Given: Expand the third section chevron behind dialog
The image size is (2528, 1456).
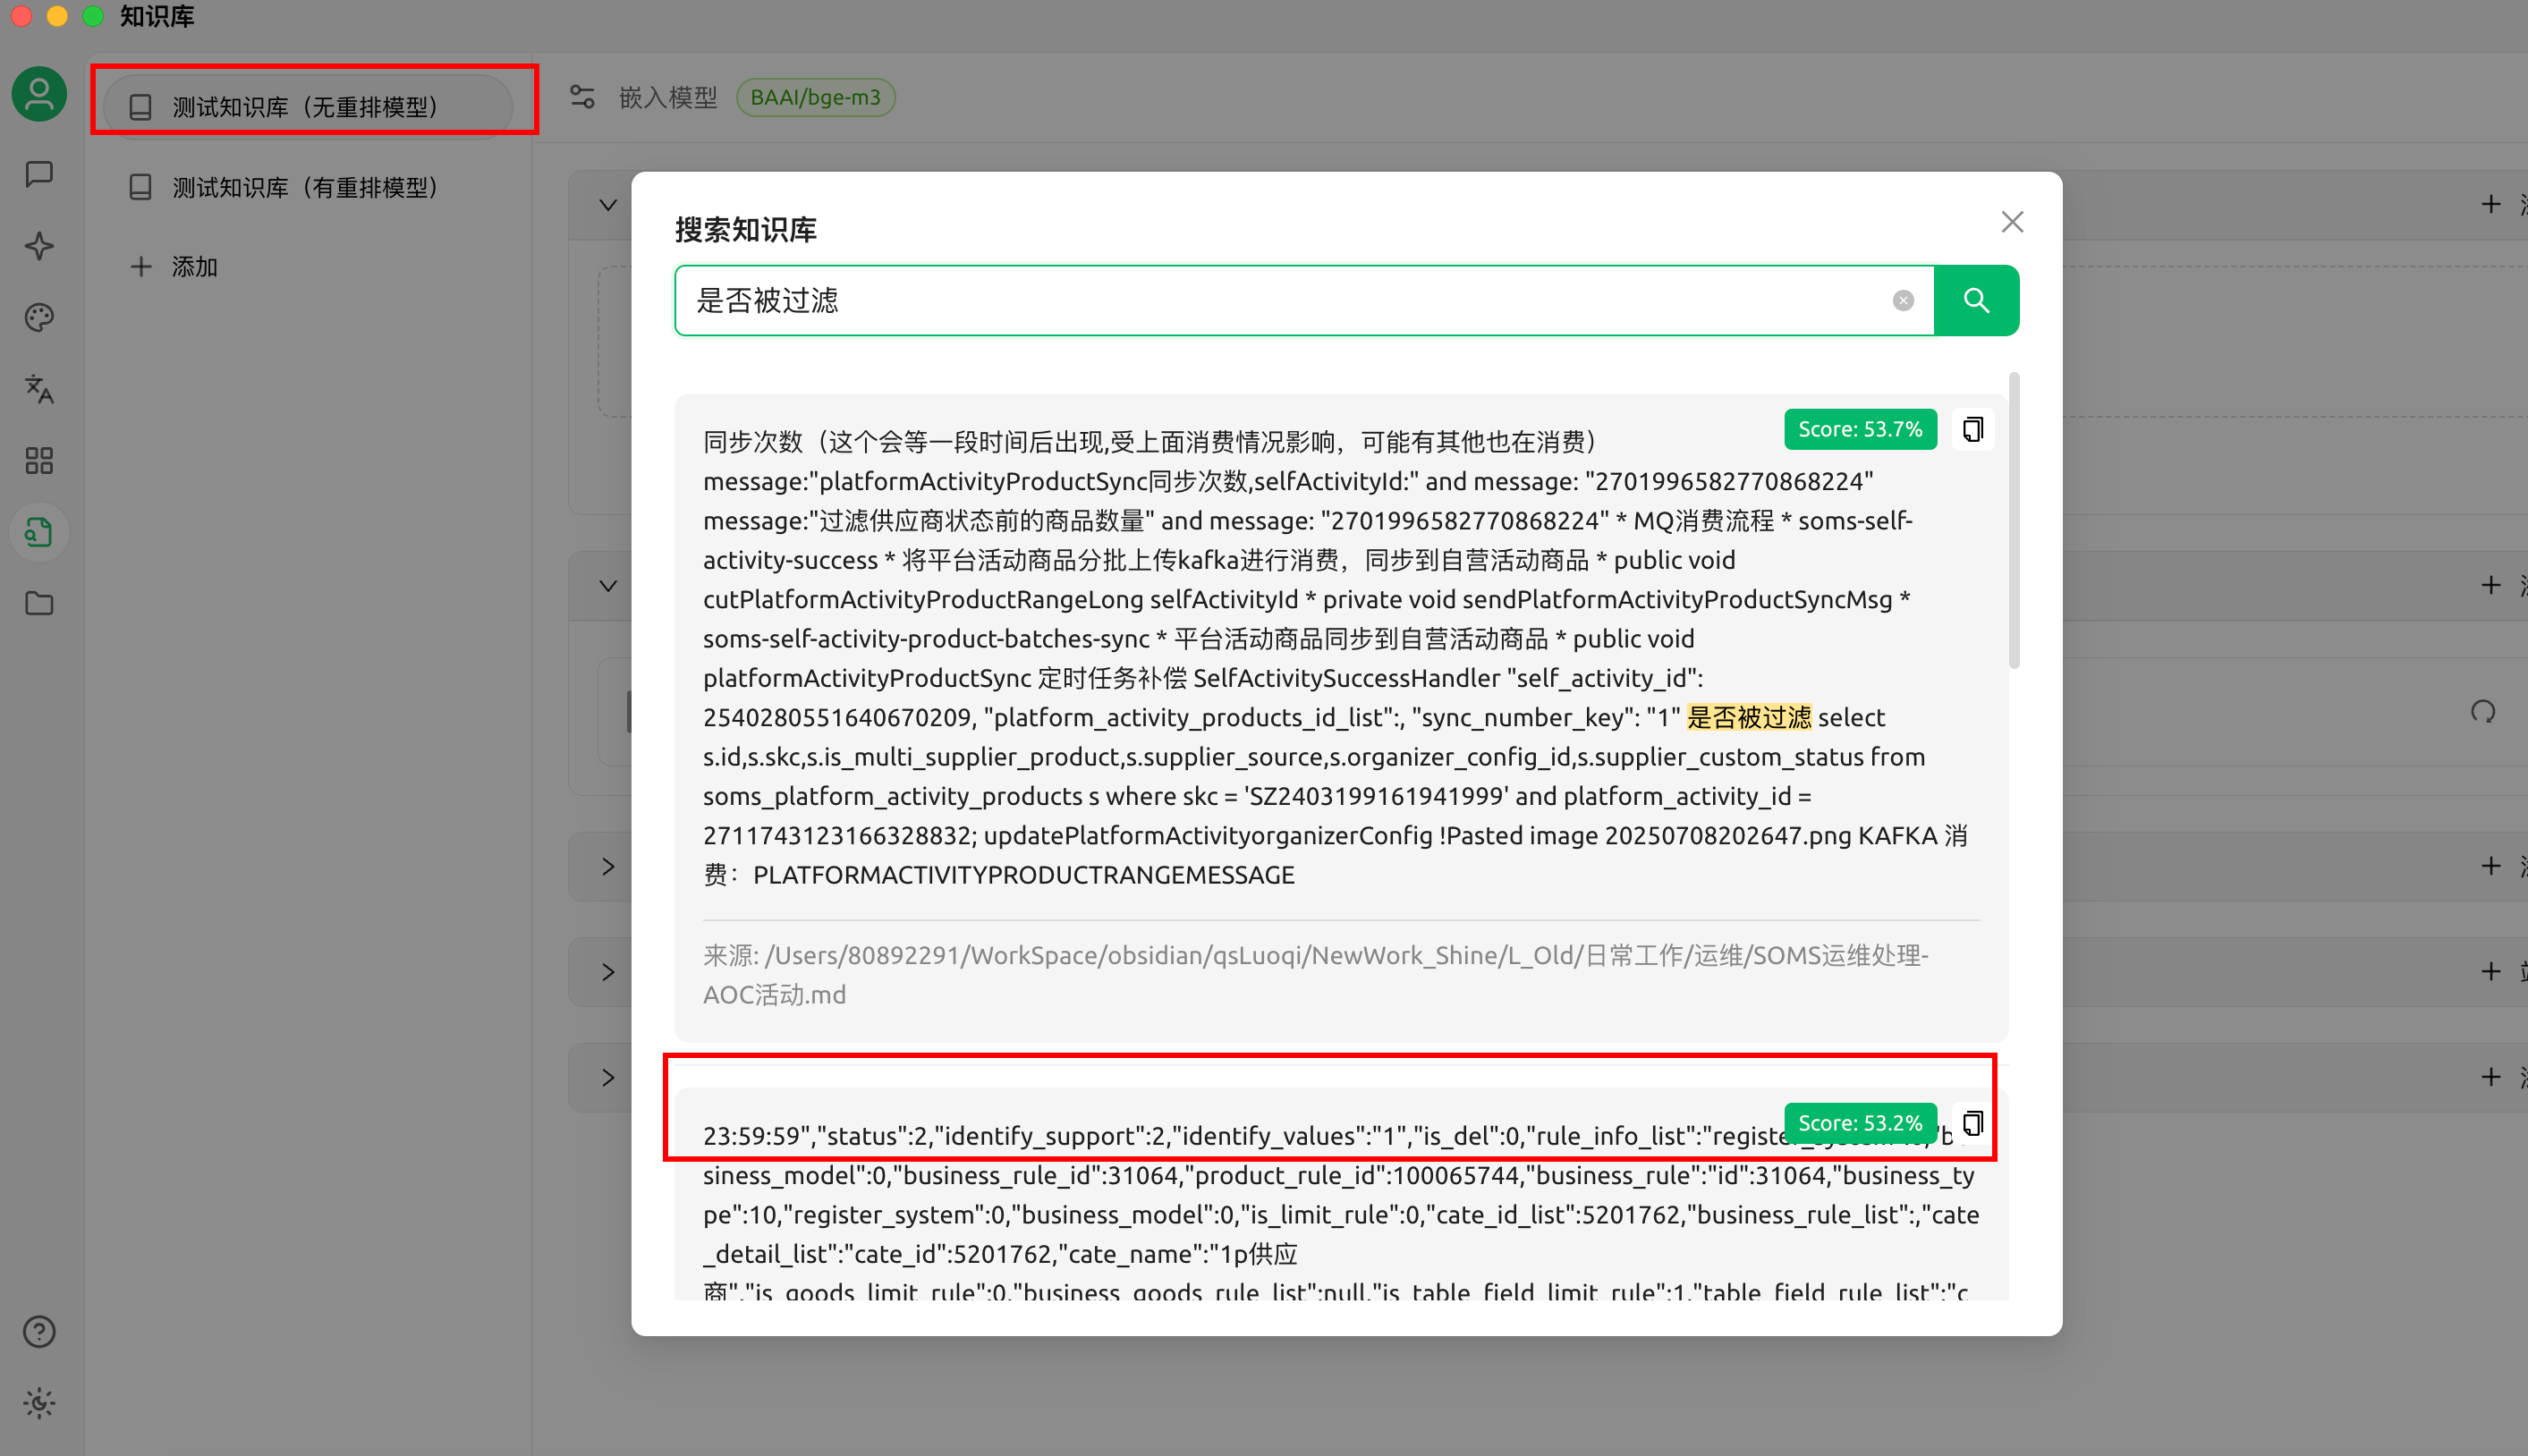Looking at the screenshot, I should (608, 866).
